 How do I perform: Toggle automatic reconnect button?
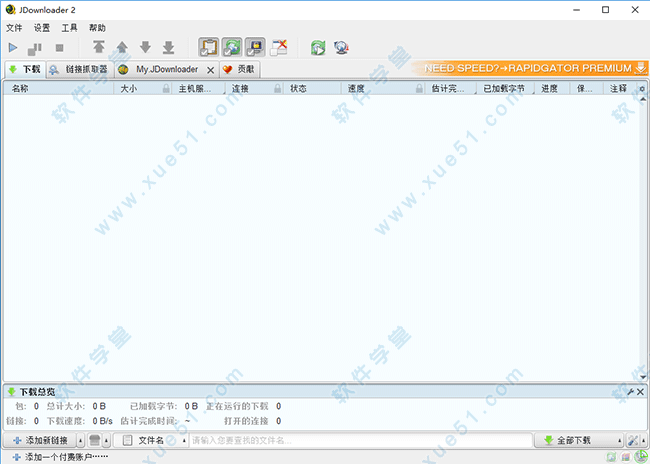(x=231, y=47)
